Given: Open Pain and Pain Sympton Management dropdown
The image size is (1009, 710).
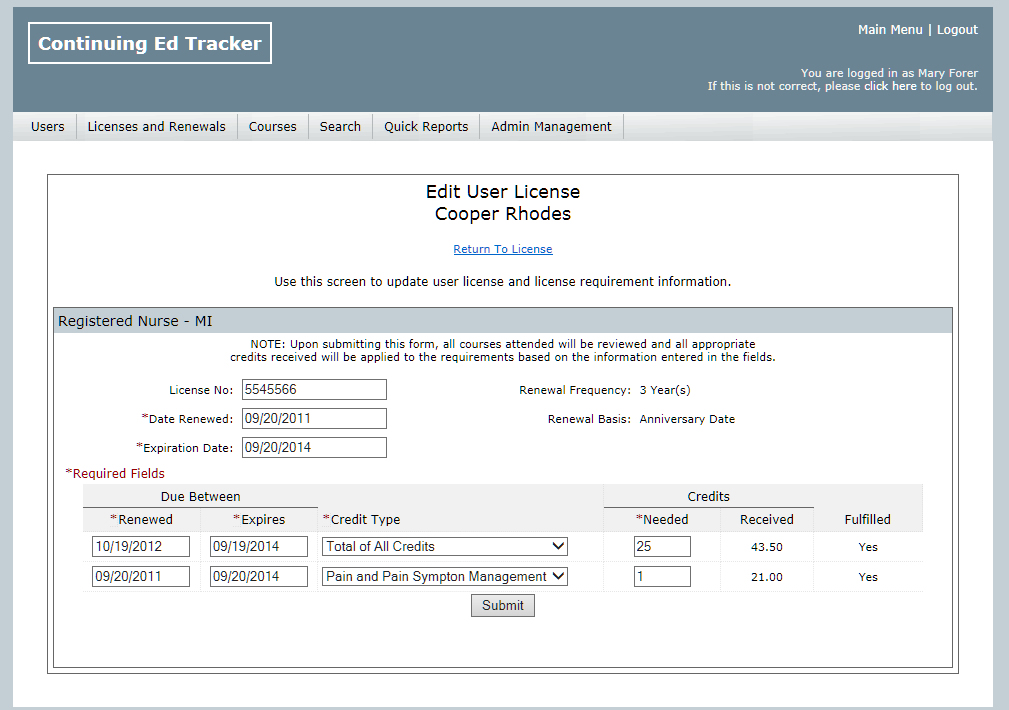Looking at the screenshot, I should tap(445, 577).
